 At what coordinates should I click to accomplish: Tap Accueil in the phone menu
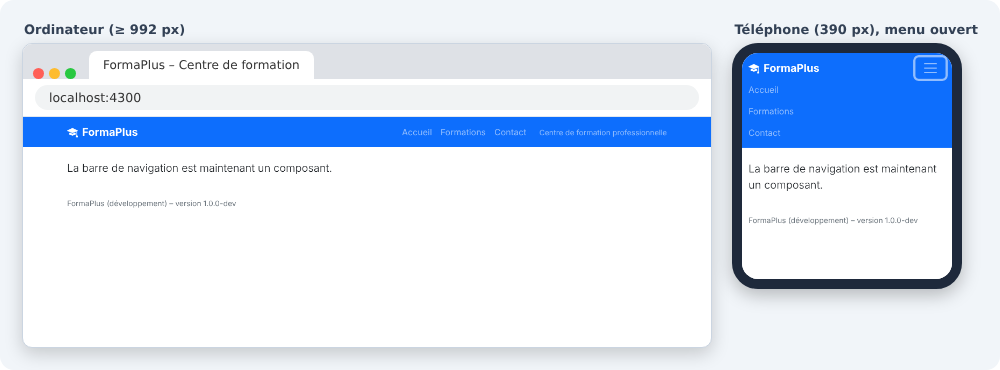(x=763, y=90)
